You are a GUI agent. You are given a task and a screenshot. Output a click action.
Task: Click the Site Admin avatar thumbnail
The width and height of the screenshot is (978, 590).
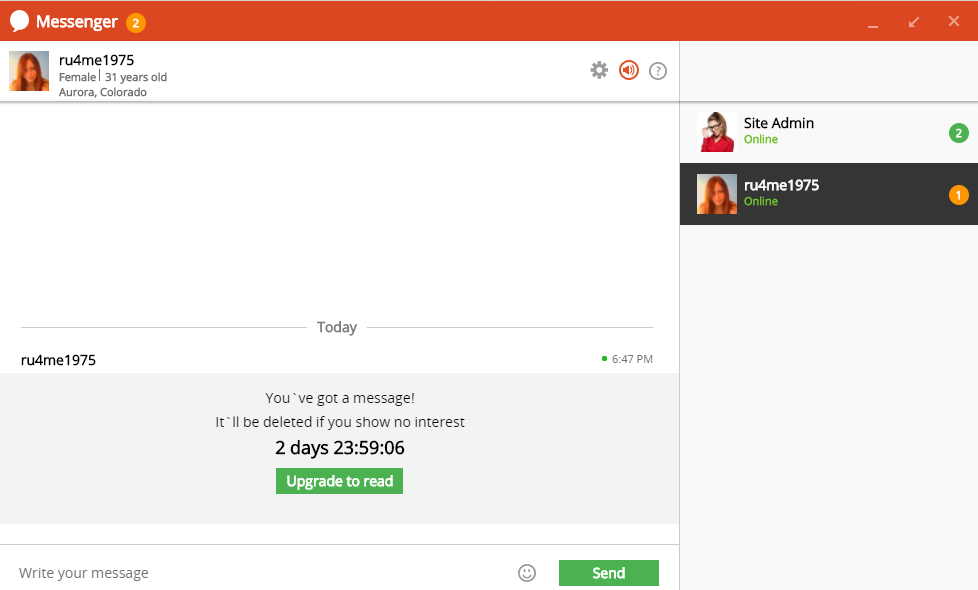pos(717,132)
